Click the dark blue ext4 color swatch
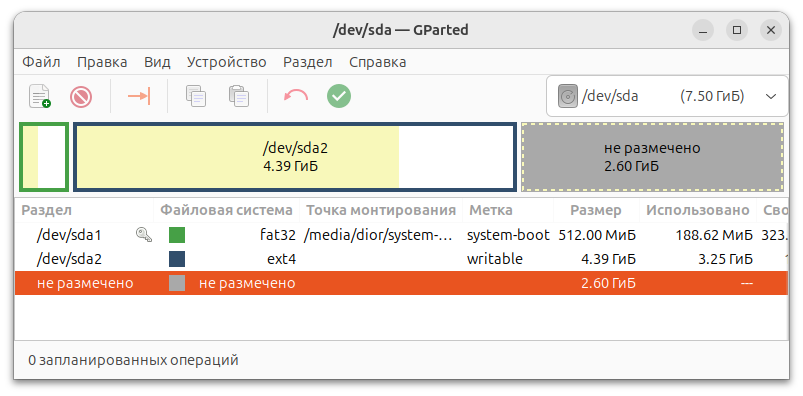This screenshot has height=396, width=803. [x=177, y=259]
